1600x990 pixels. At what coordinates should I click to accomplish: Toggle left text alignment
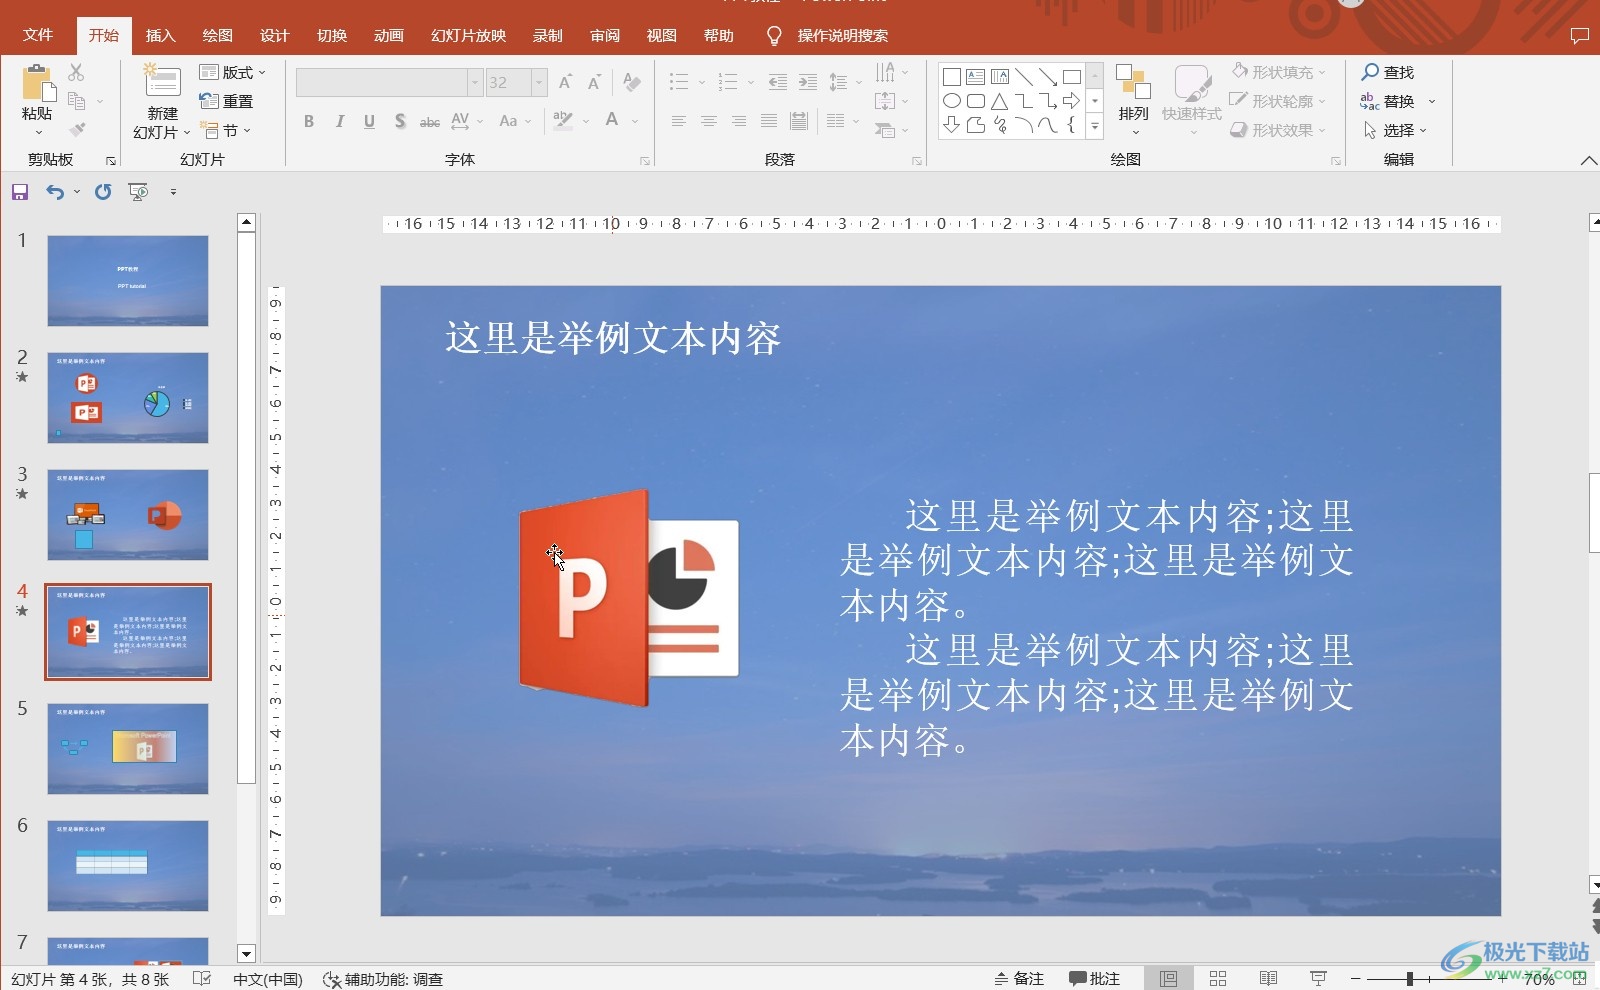coord(678,121)
